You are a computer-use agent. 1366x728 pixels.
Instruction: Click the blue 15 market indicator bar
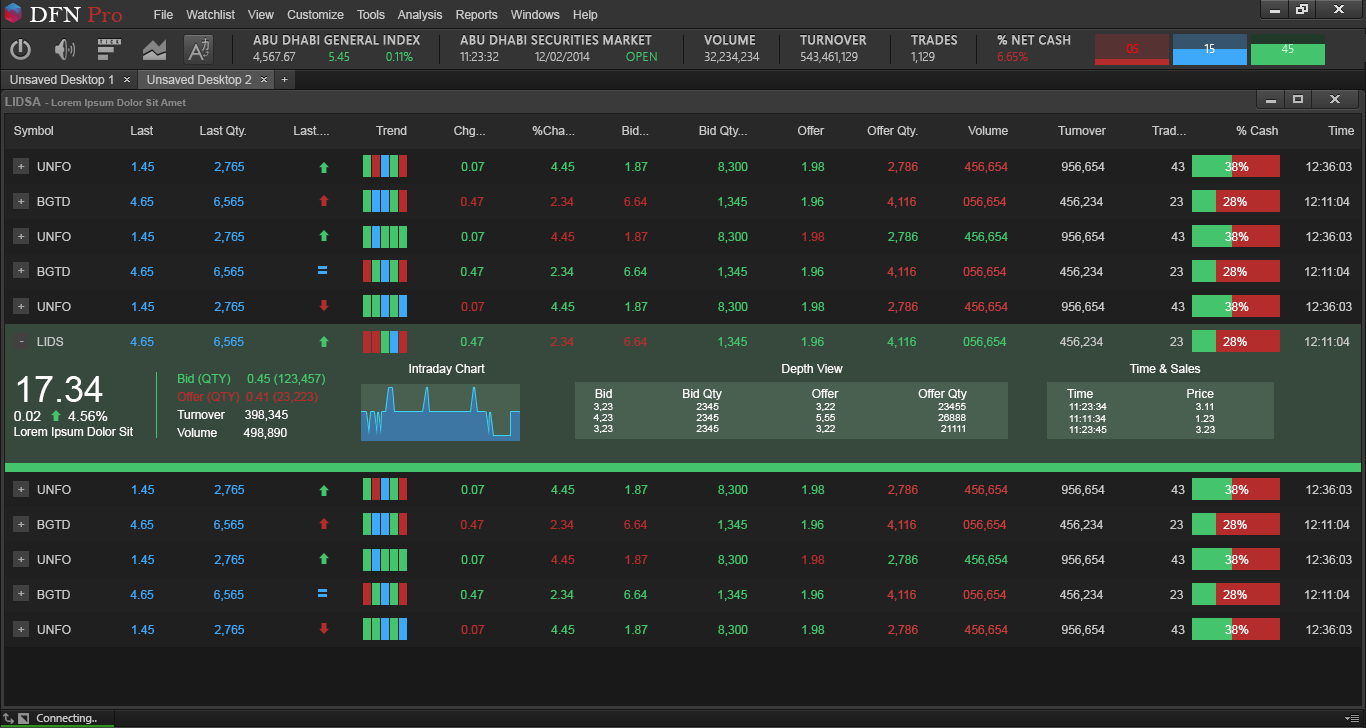pos(1209,50)
